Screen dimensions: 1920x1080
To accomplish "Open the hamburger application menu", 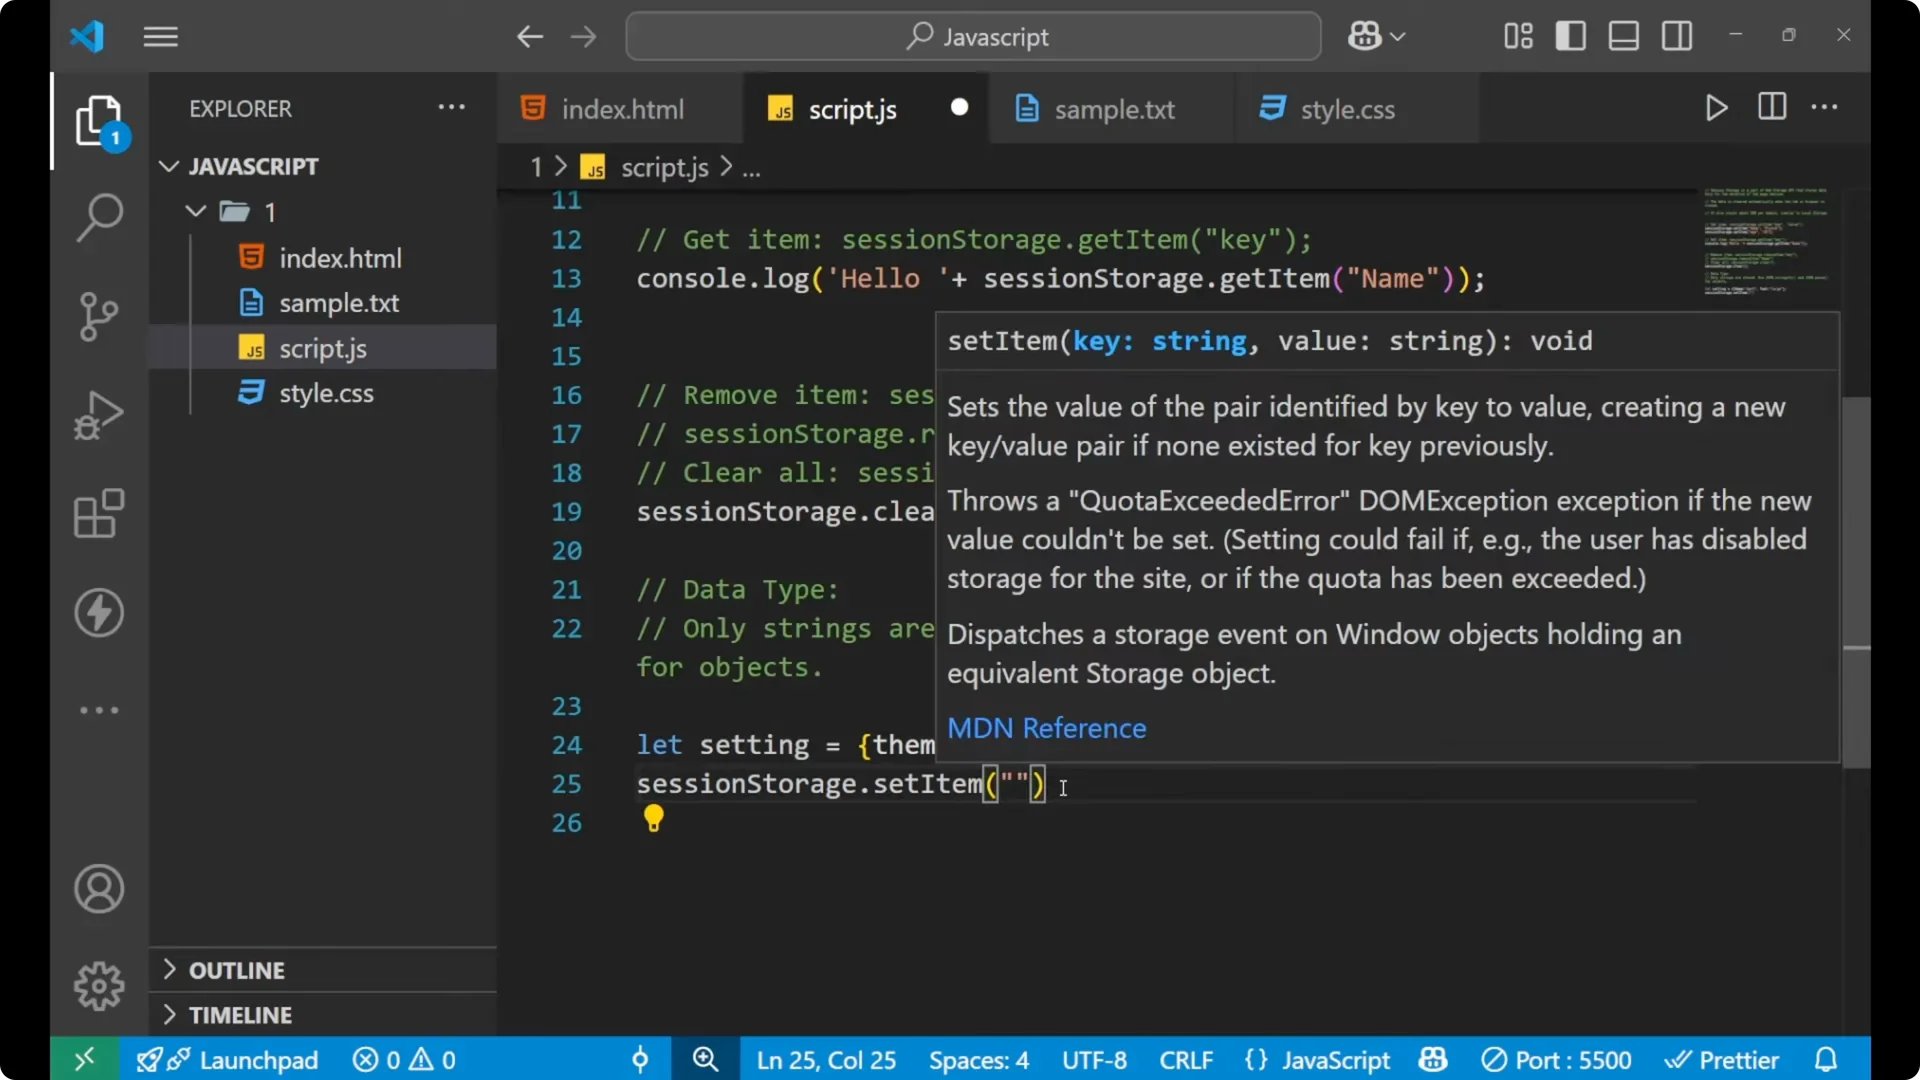I will 160,36.
